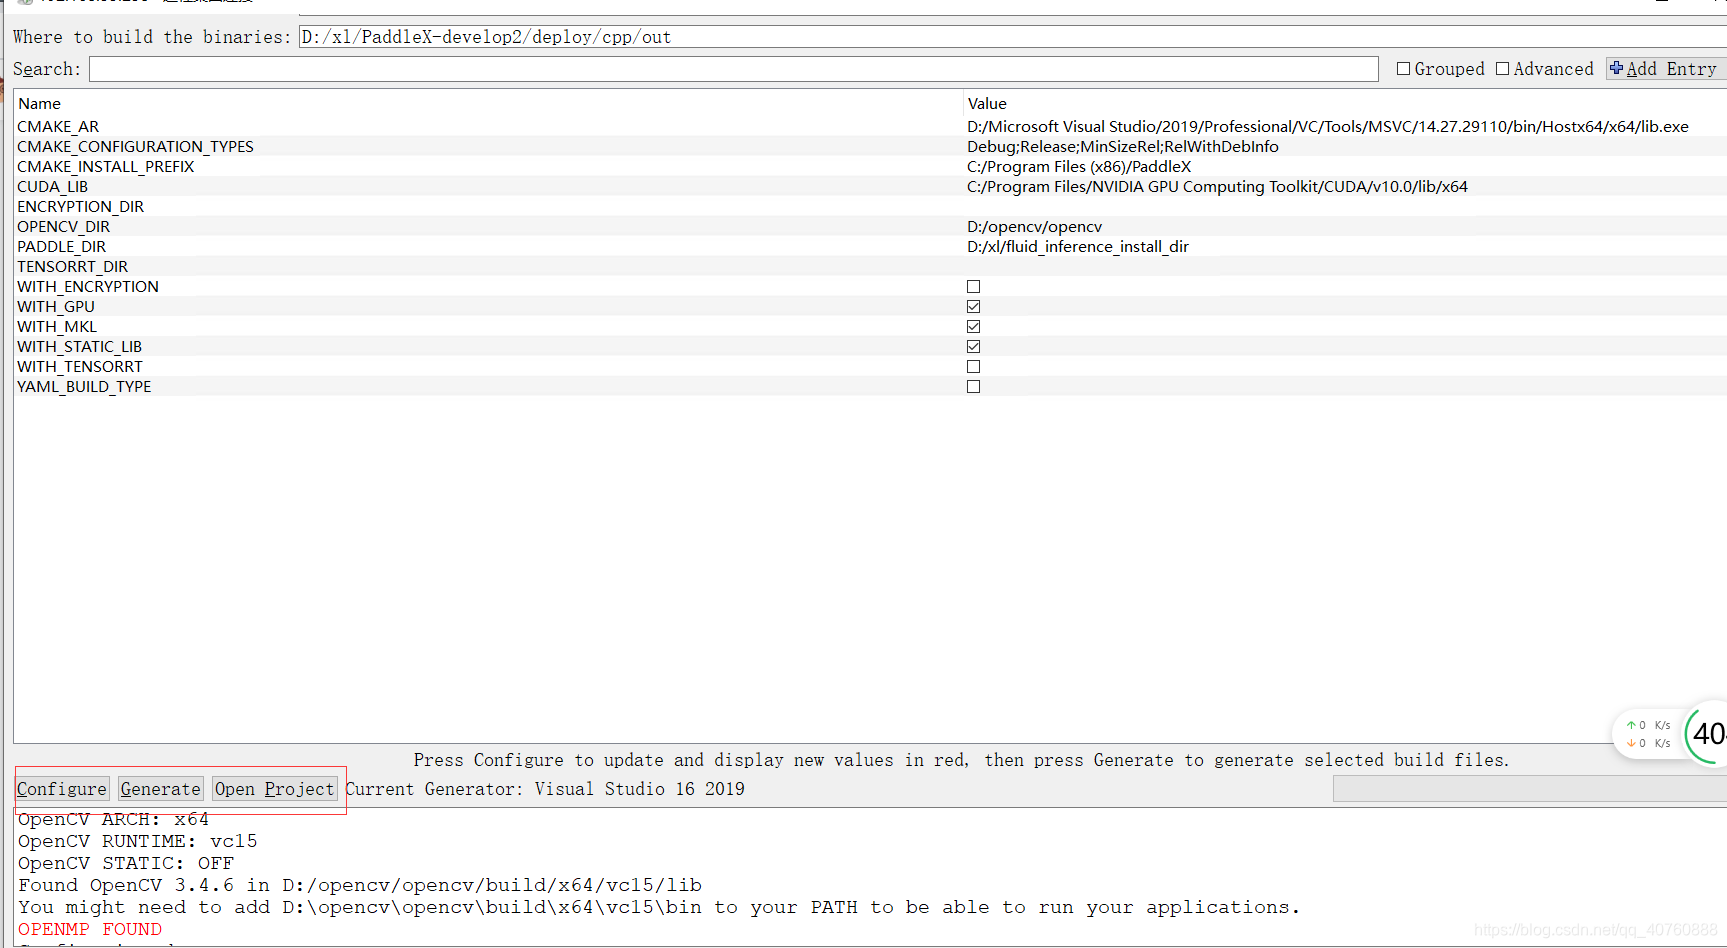Select the WITH_GPU entry name
Screen dimensions: 1727x948
coord(56,307)
